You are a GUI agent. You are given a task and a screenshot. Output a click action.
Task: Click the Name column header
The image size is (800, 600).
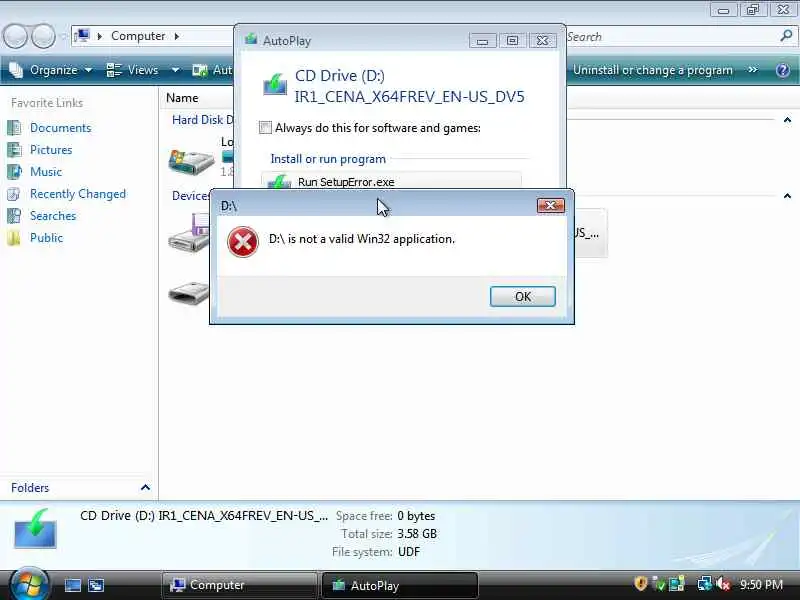(x=182, y=98)
